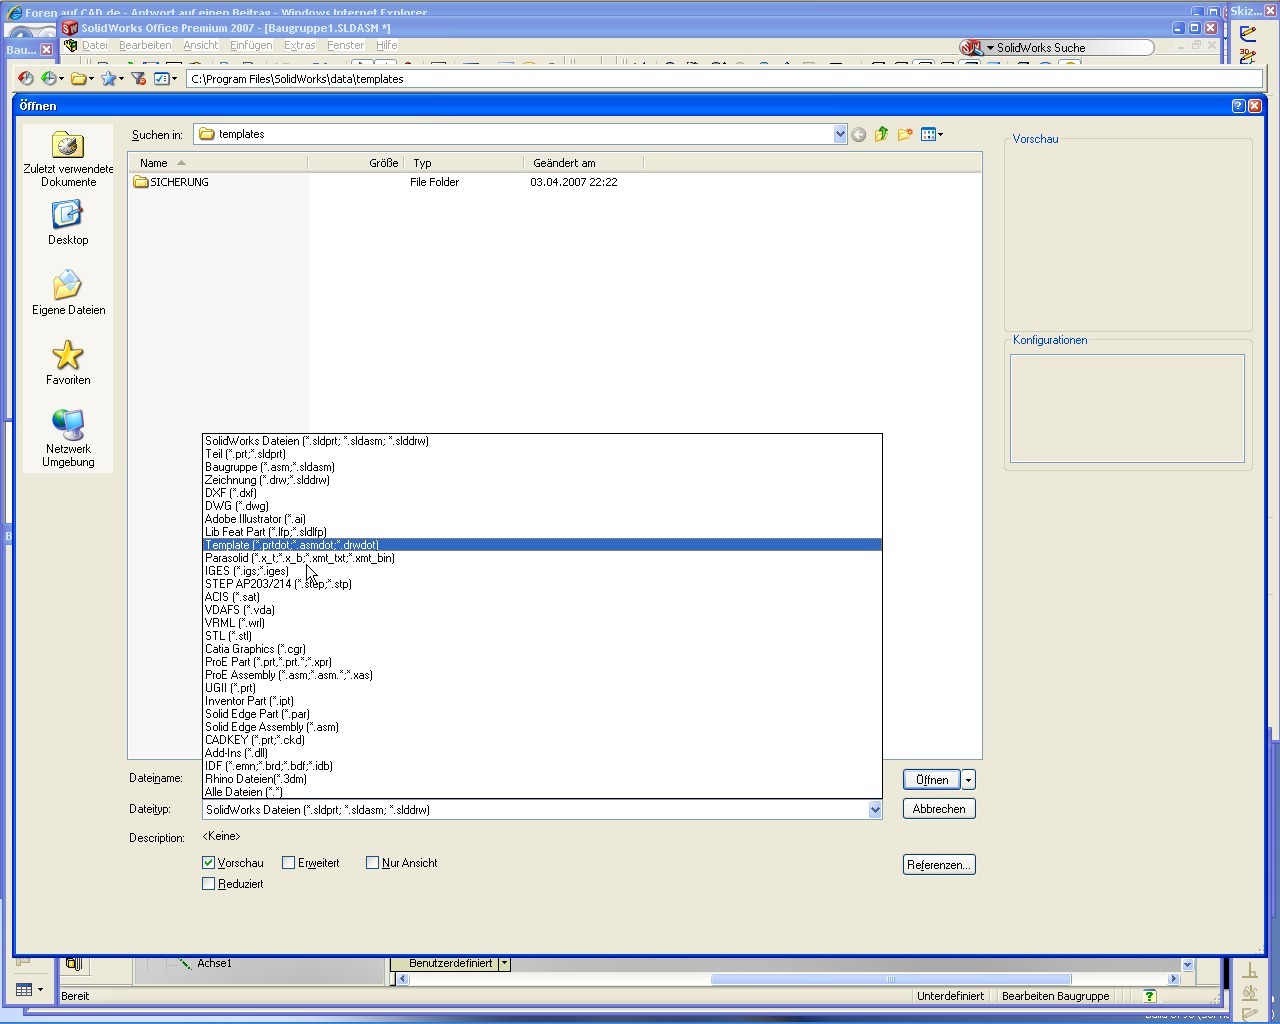Create a new folder

(905, 134)
